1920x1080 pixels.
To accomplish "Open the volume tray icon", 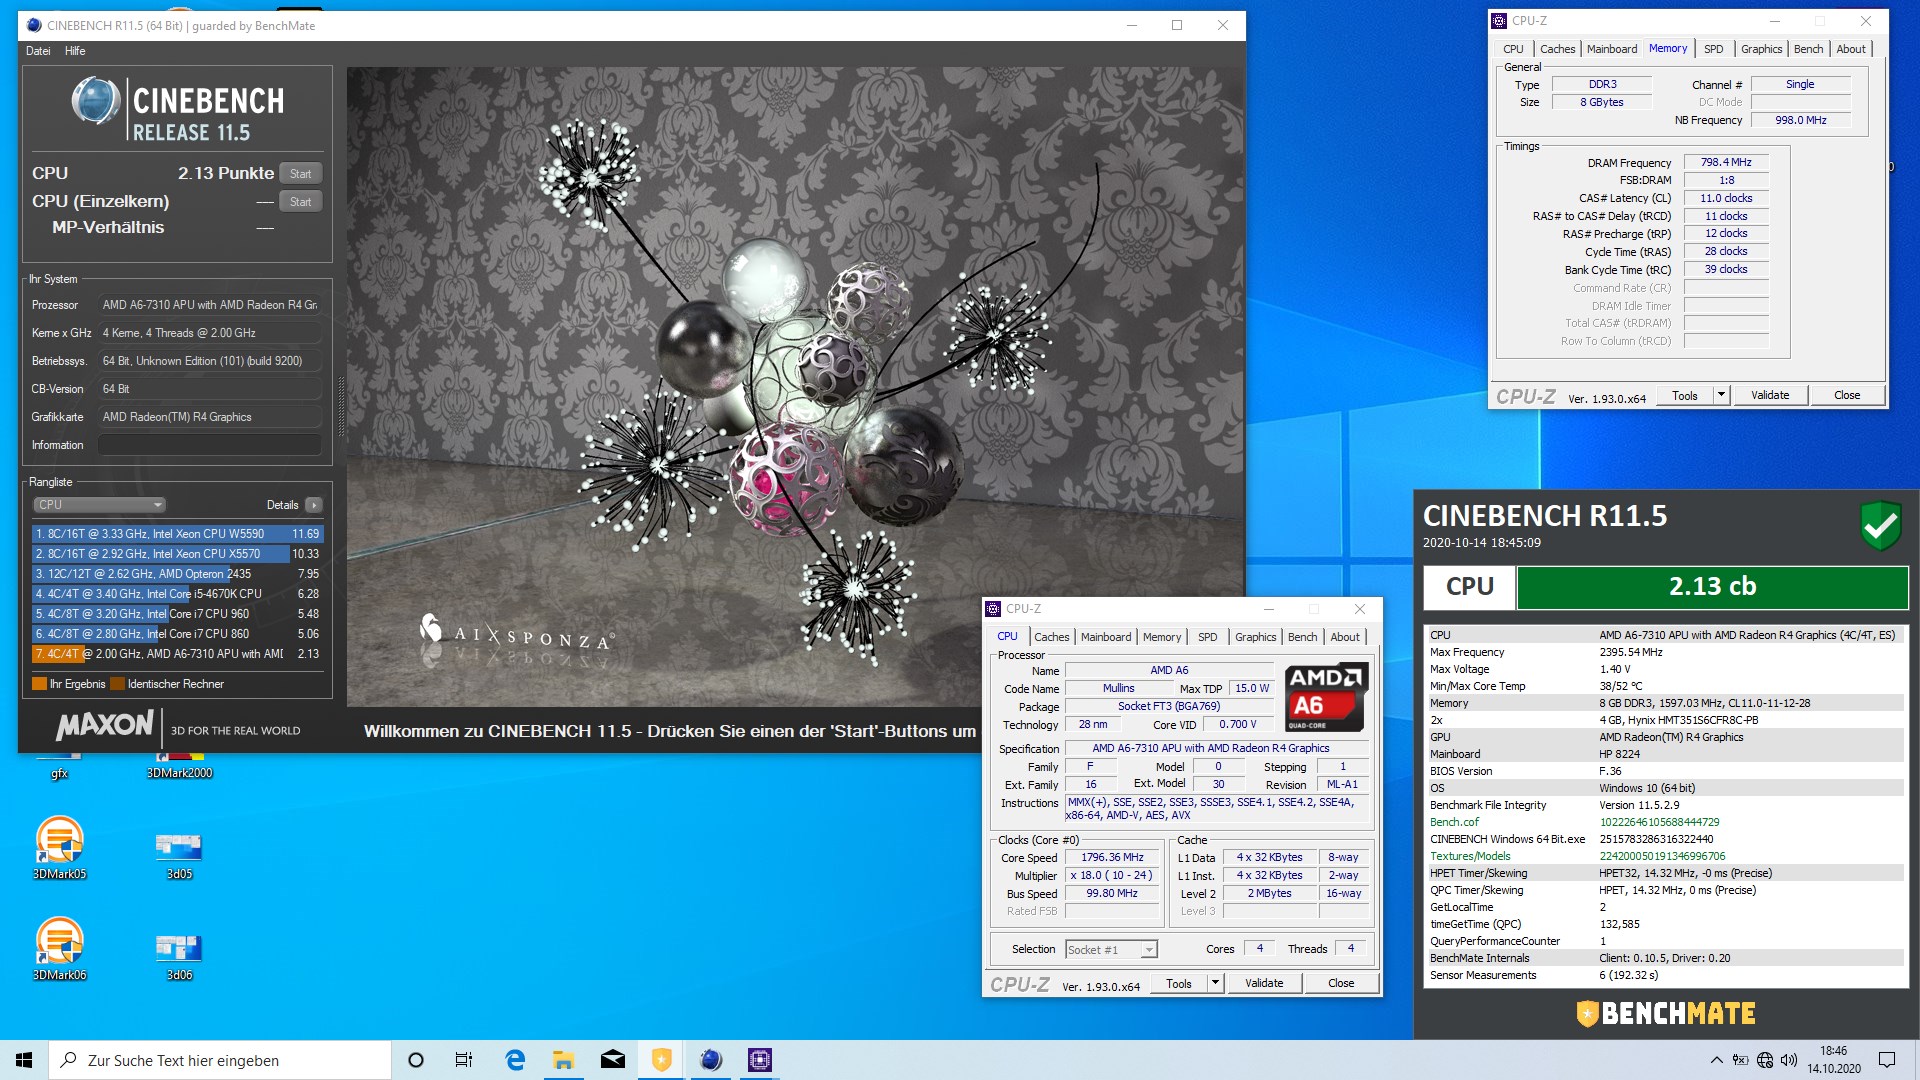I will click(1789, 1060).
